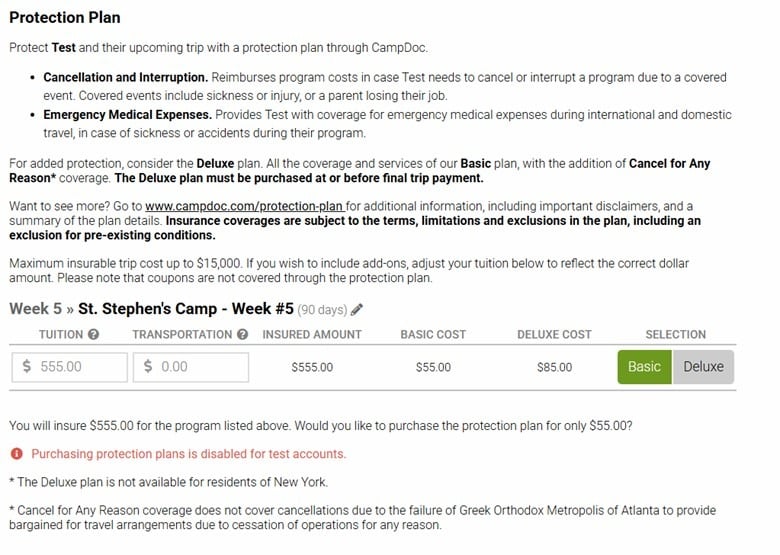This screenshot has height=555, width=780.
Task: Click the dollar sign in Transportation field
Action: 148,367
